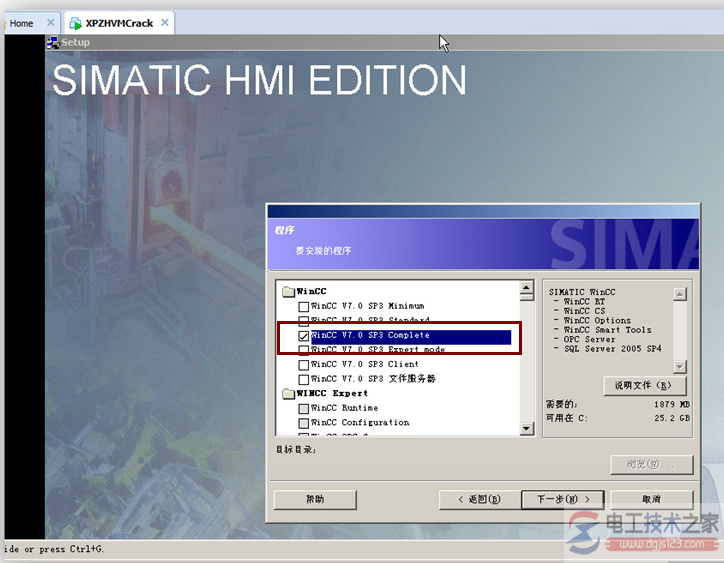The image size is (724, 563).
Task: Click the 1879 MB required value
Action: click(x=672, y=405)
